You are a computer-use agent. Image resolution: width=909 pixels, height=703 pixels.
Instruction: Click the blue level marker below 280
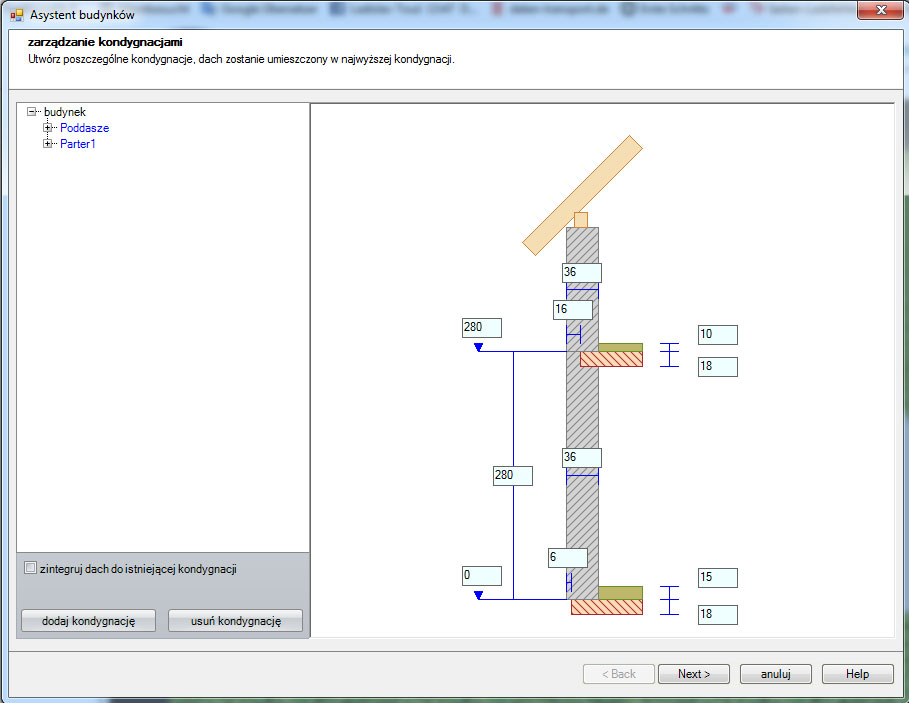pyautogui.click(x=478, y=347)
